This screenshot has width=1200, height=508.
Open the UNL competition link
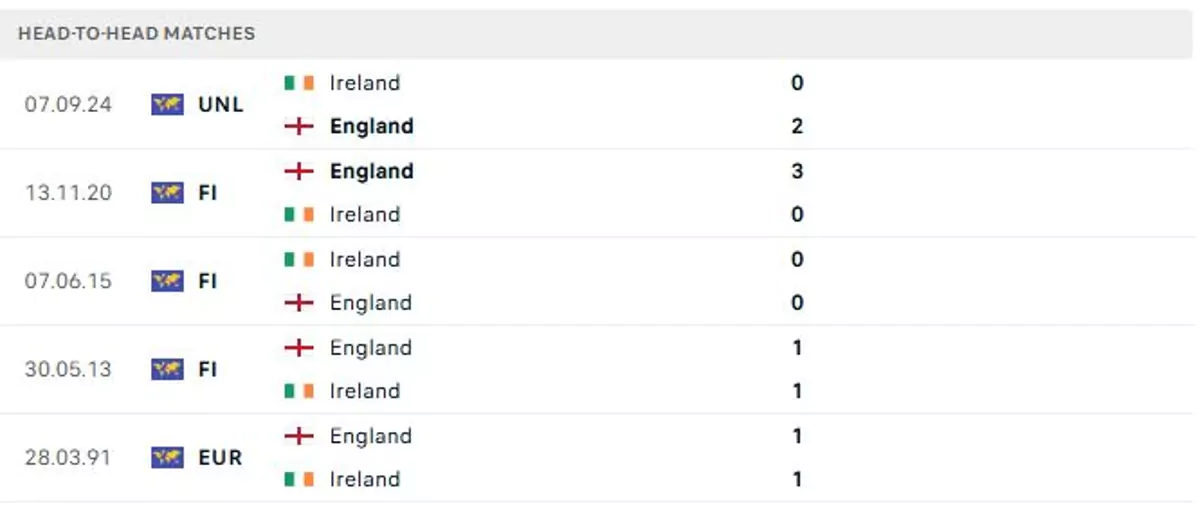tap(221, 104)
